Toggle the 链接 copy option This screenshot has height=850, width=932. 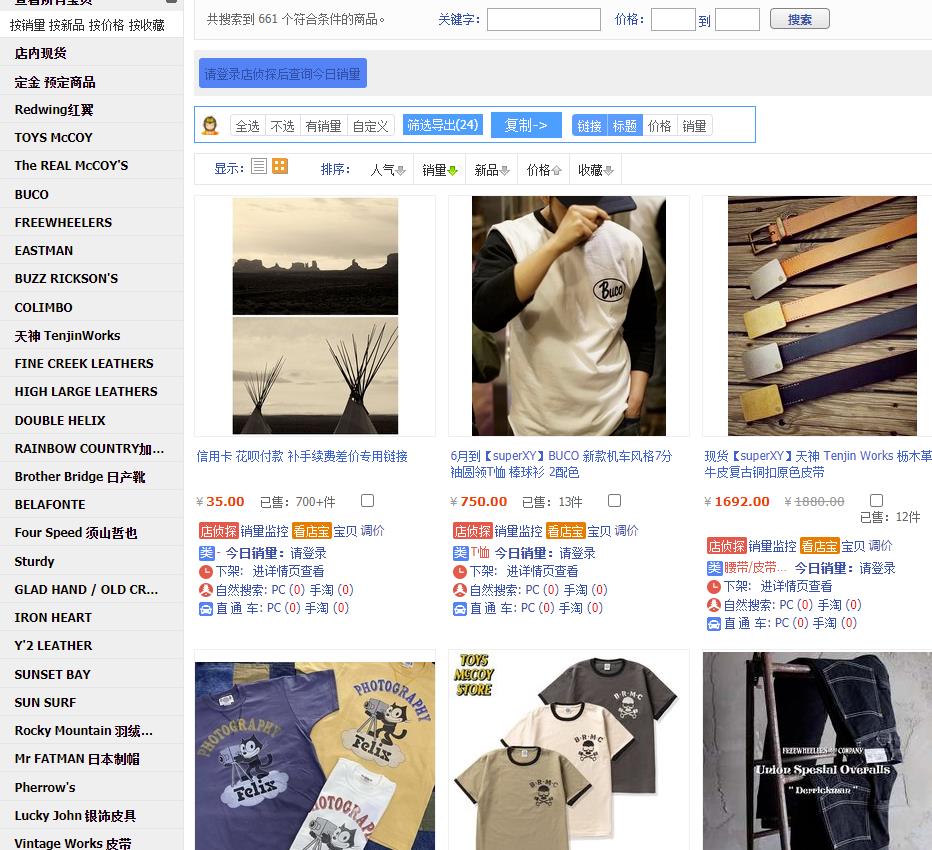pyautogui.click(x=590, y=126)
